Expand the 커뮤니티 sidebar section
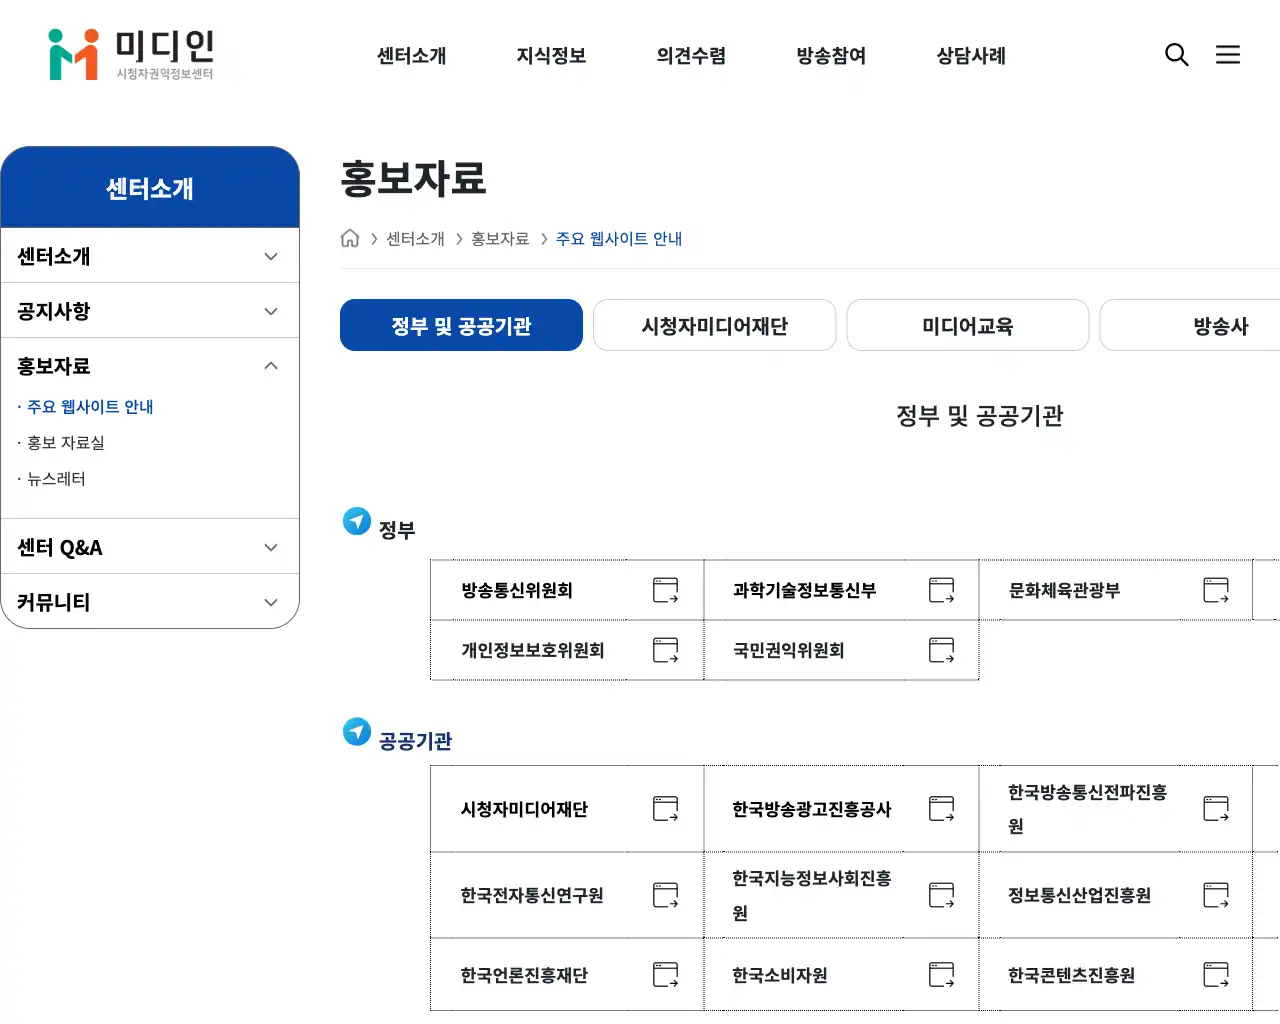The width and height of the screenshot is (1280, 1024). click(270, 602)
